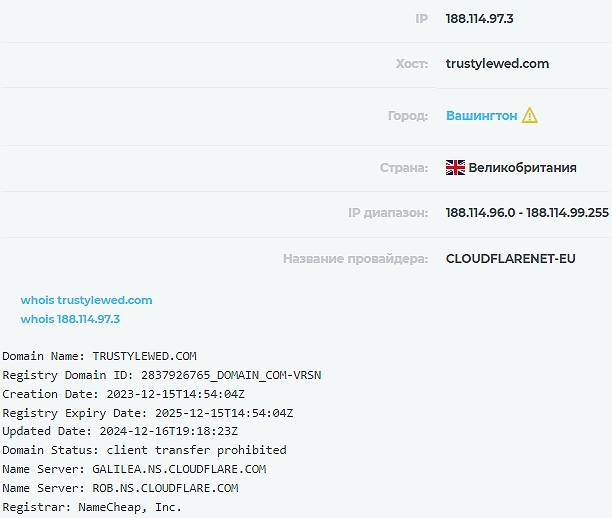Viewport: 612px width, 518px height.
Task: Click the GALILEA.NS.CLOUDFLARE.COM name server line
Action: tap(134, 469)
